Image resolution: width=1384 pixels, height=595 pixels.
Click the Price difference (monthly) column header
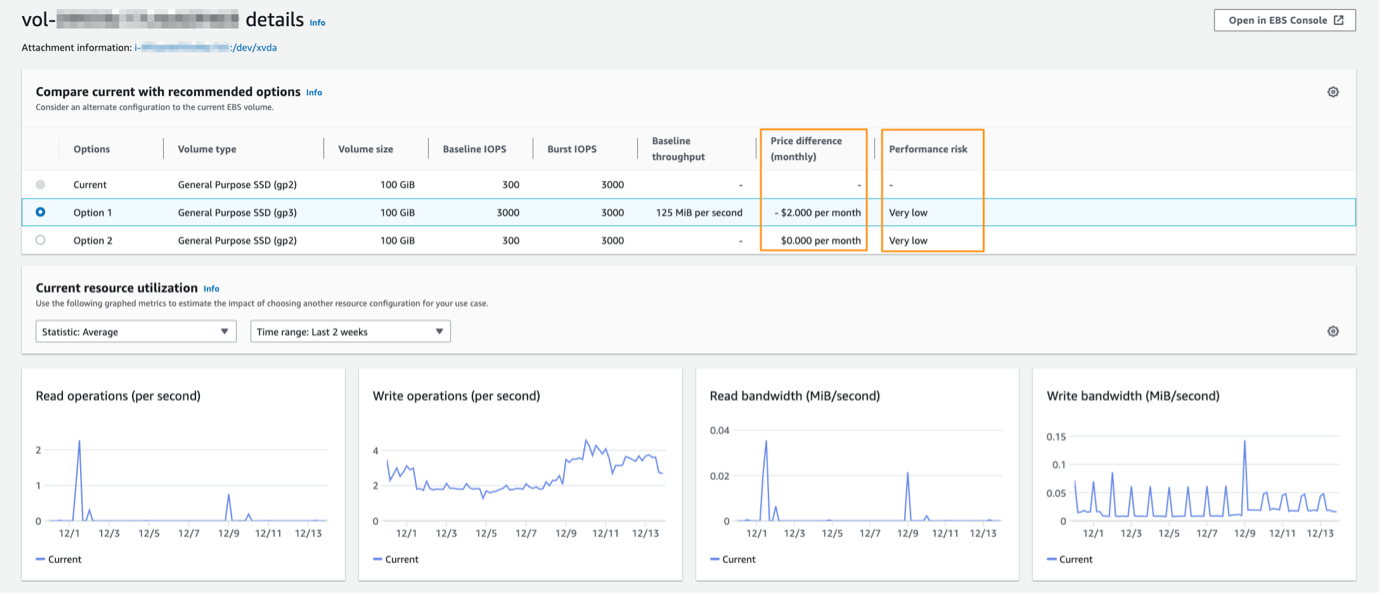806,149
